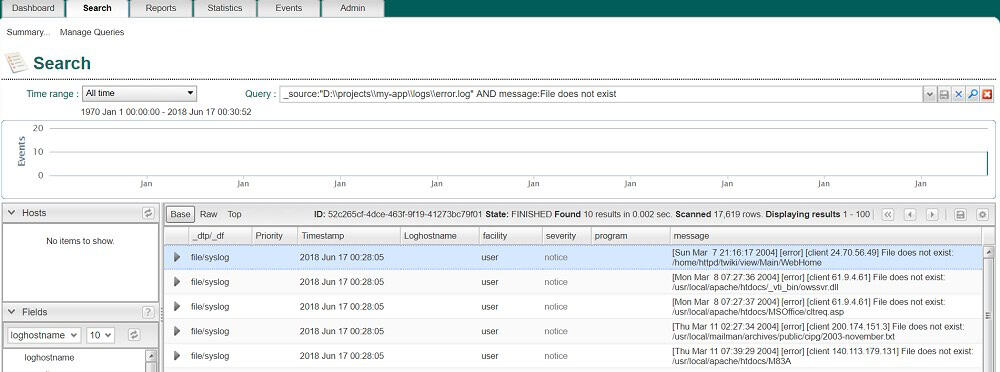Image resolution: width=1000 pixels, height=372 pixels.
Task: Select loghostname in the Fields list
Action: click(x=50, y=357)
